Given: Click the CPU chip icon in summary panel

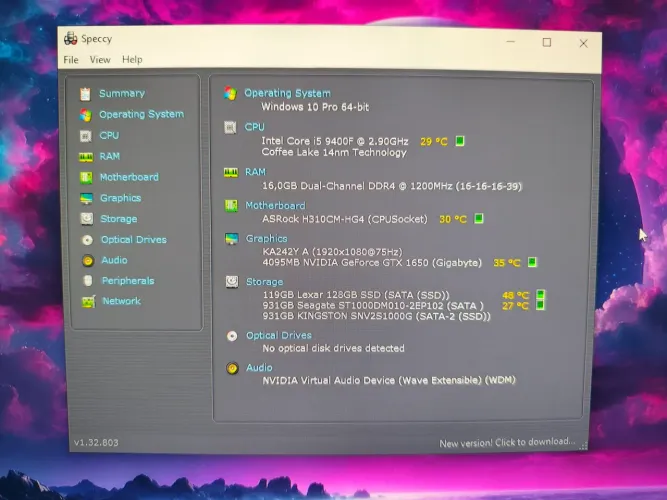Looking at the screenshot, I should pos(230,127).
